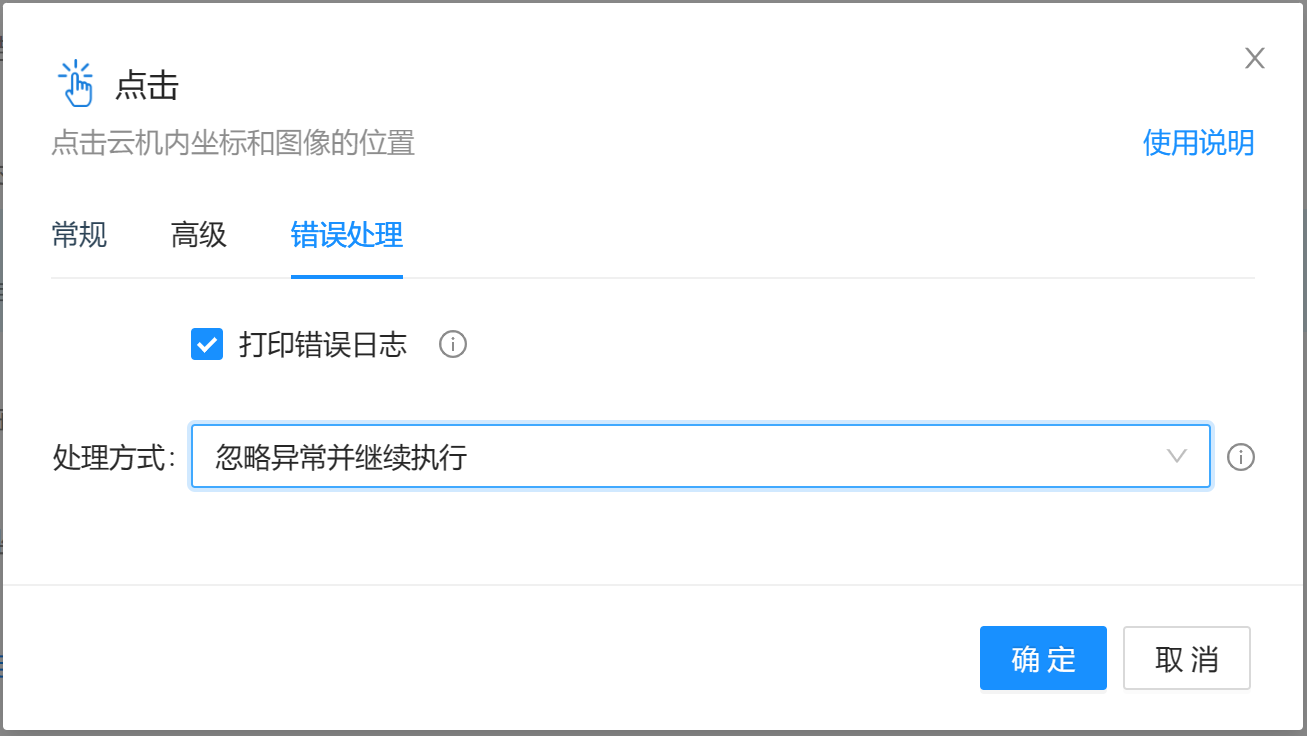The height and width of the screenshot is (736, 1307).
Task: Click the chevron arrow in the handling-method selector
Action: pos(1179,457)
